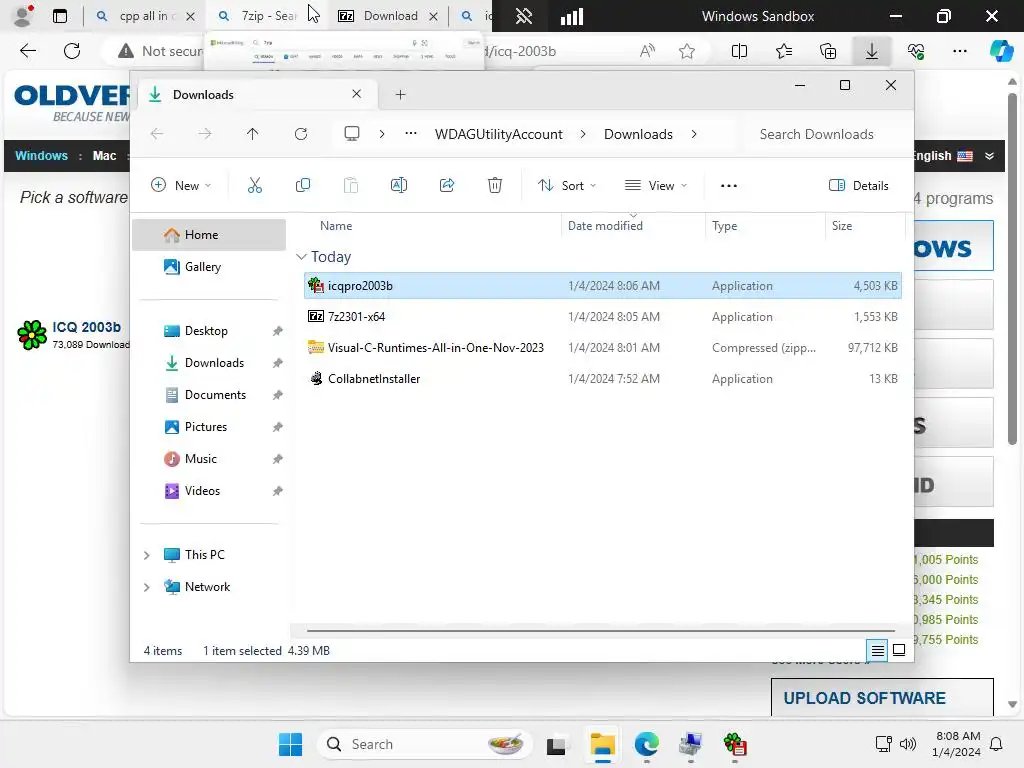Click the Read aloud icon in address bar
The height and width of the screenshot is (768, 1024).
click(x=647, y=51)
